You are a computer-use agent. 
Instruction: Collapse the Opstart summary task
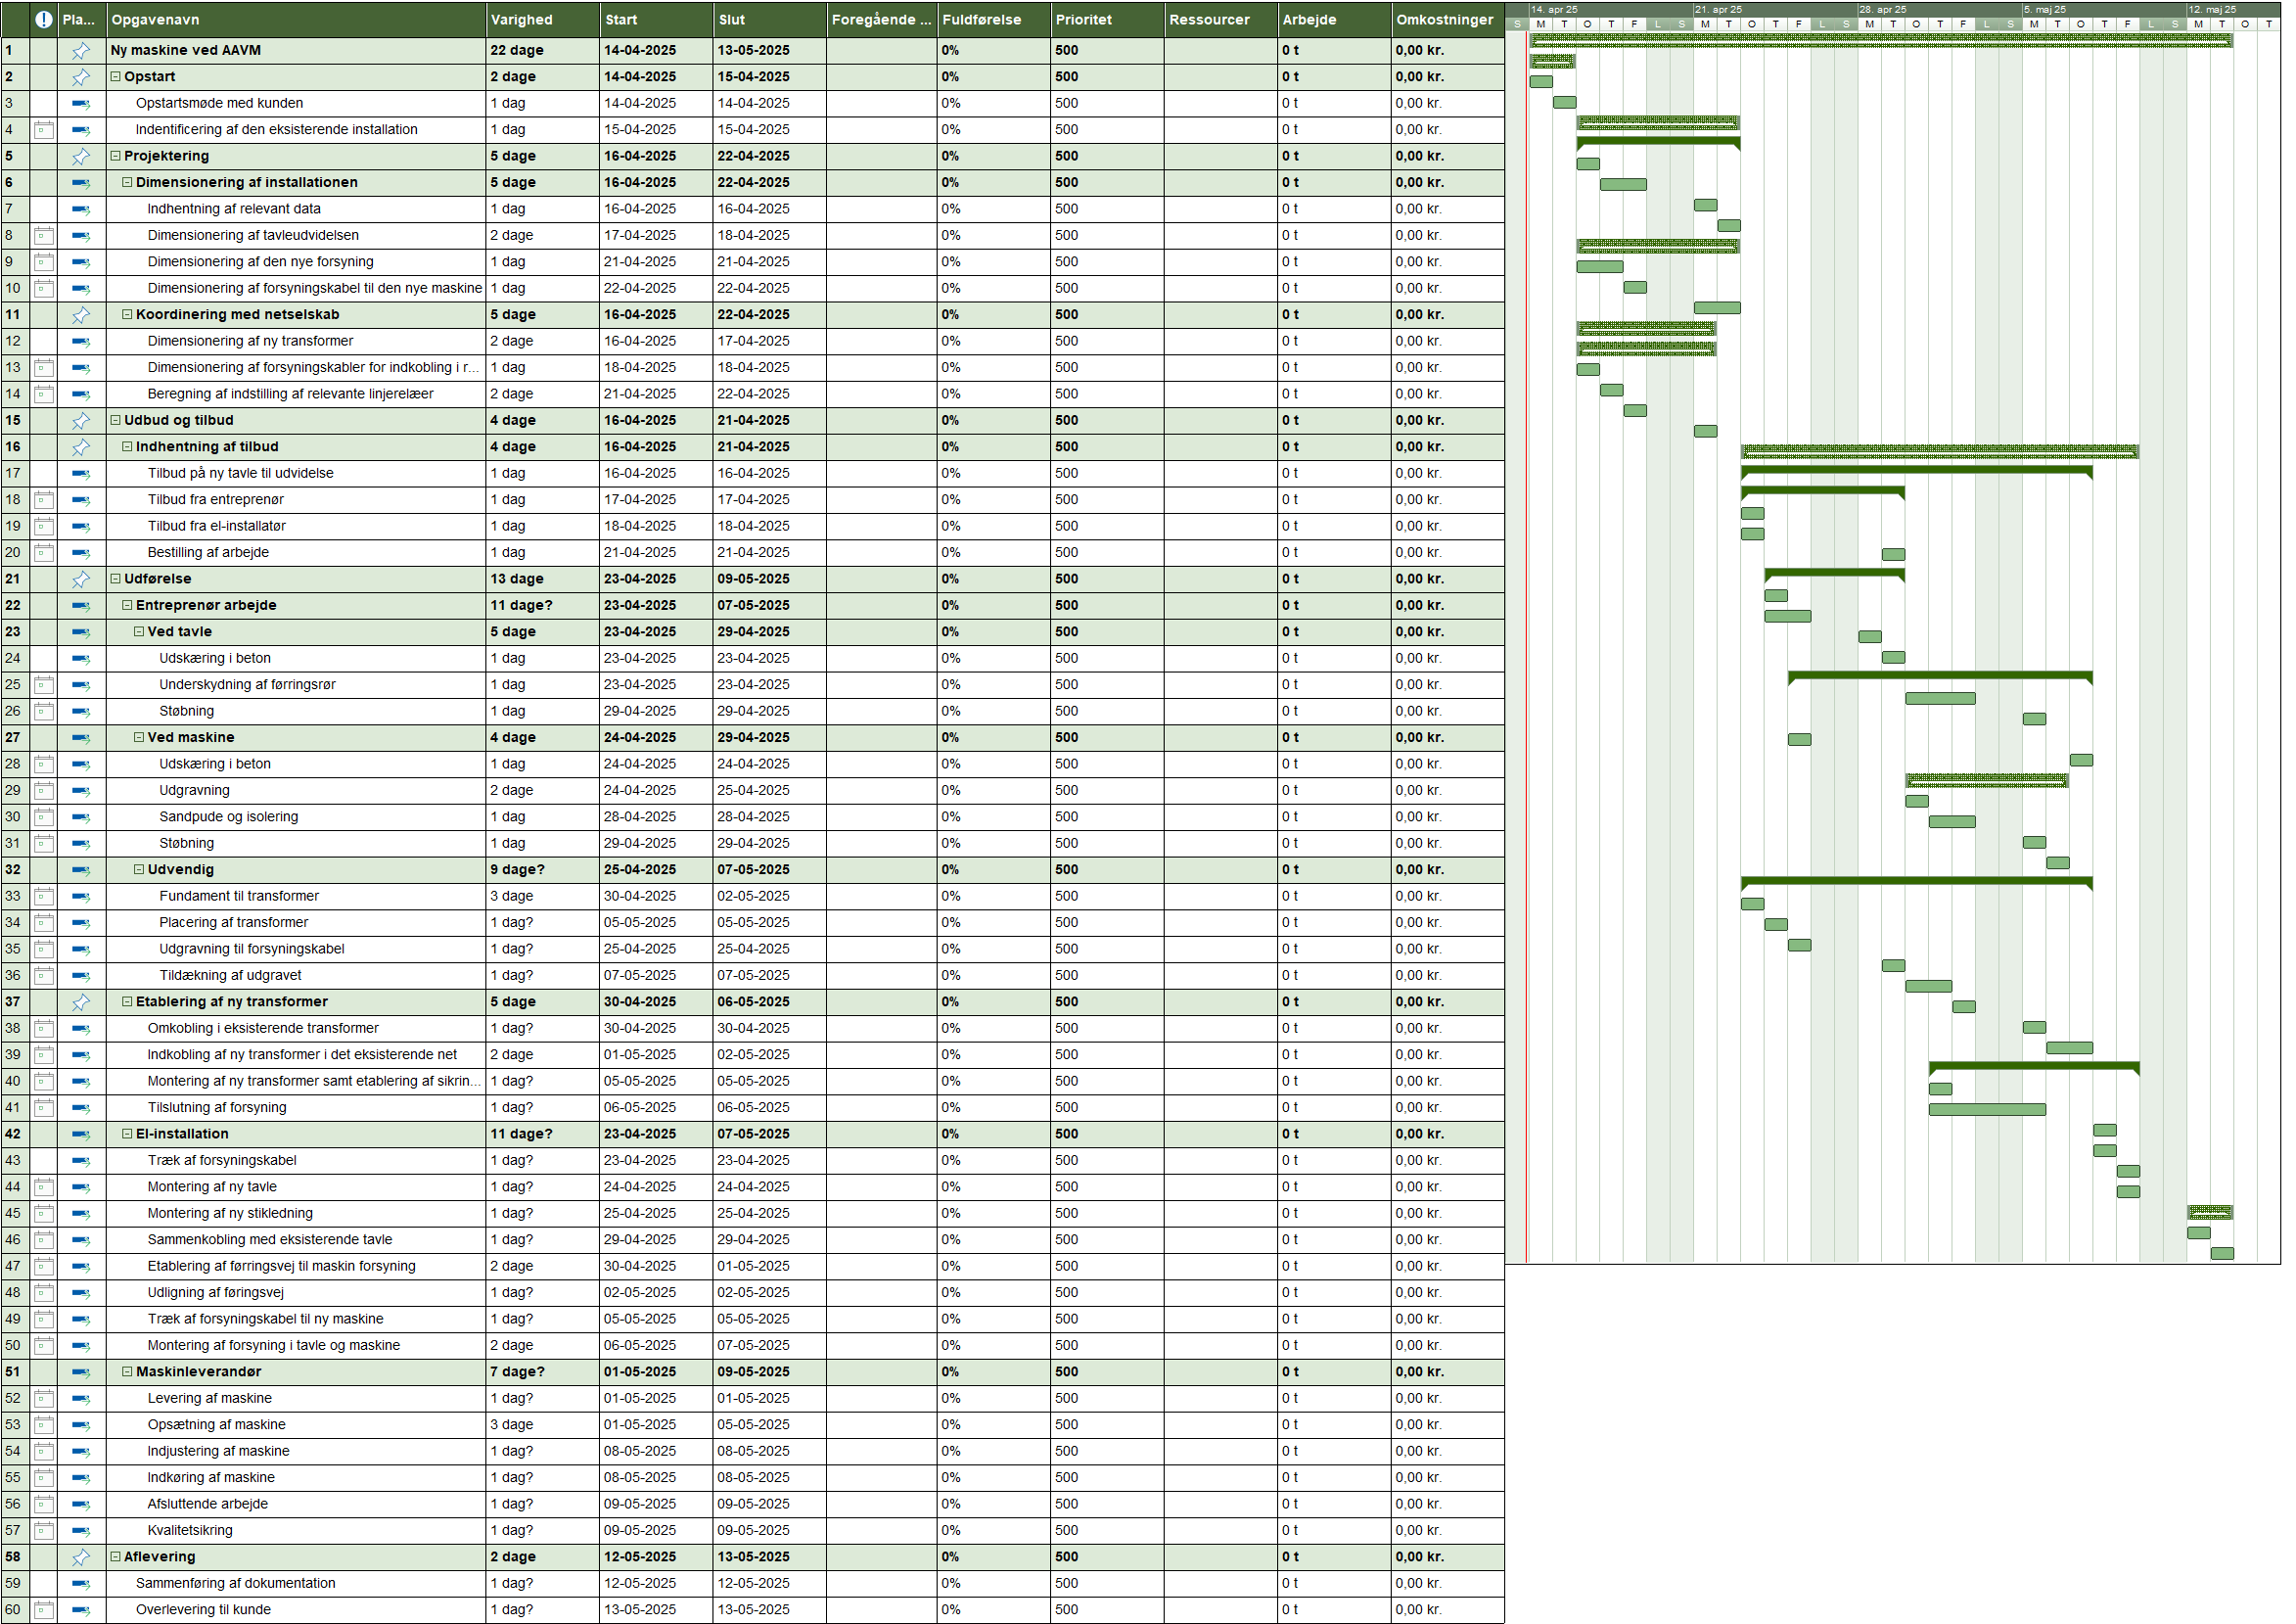[116, 77]
